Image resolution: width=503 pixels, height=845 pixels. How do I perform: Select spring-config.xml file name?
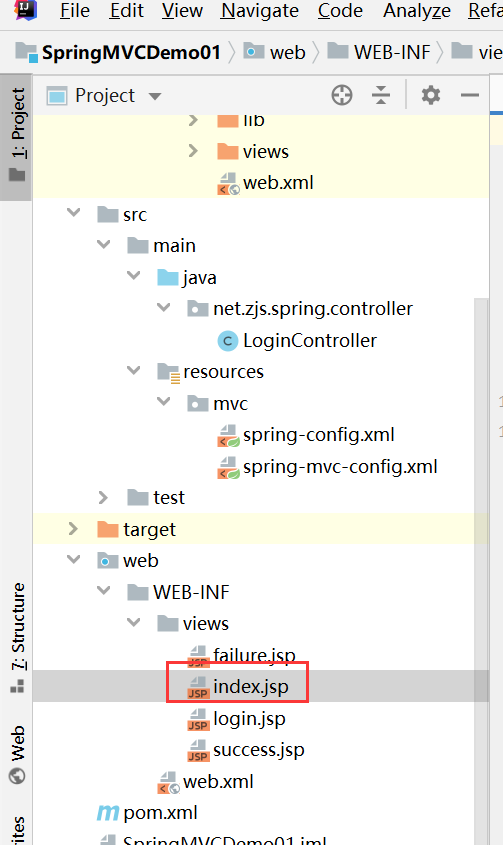click(x=319, y=434)
